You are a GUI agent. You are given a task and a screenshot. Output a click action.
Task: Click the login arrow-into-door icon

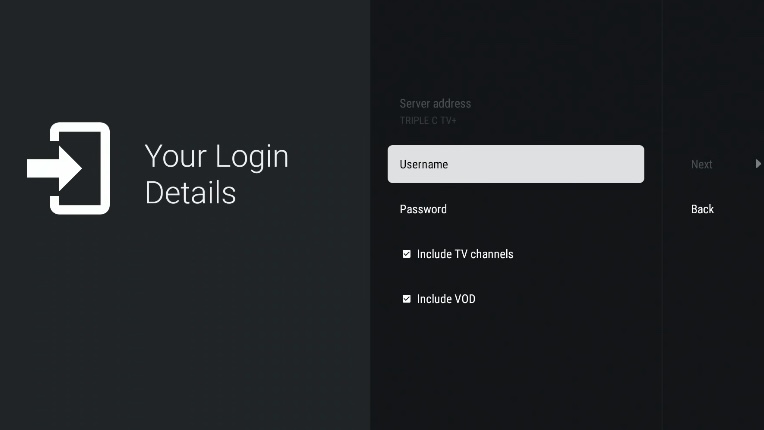click(x=68, y=168)
